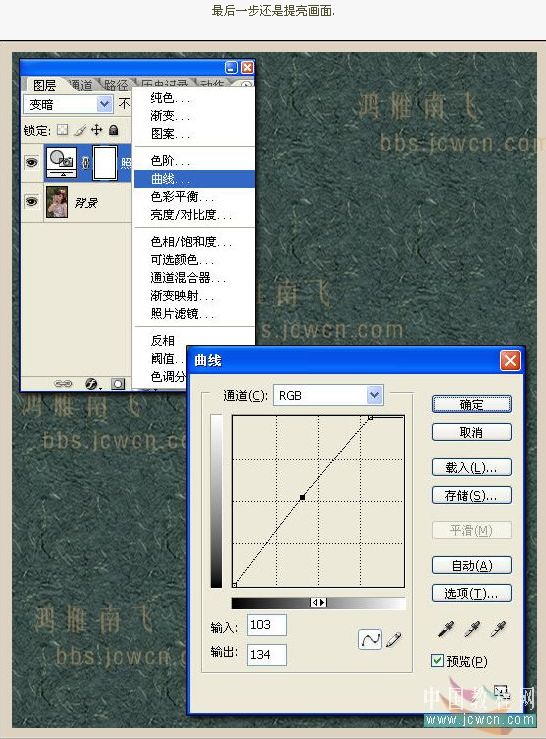Click the lock transparent pixels icon
The width and height of the screenshot is (546, 739).
62,130
